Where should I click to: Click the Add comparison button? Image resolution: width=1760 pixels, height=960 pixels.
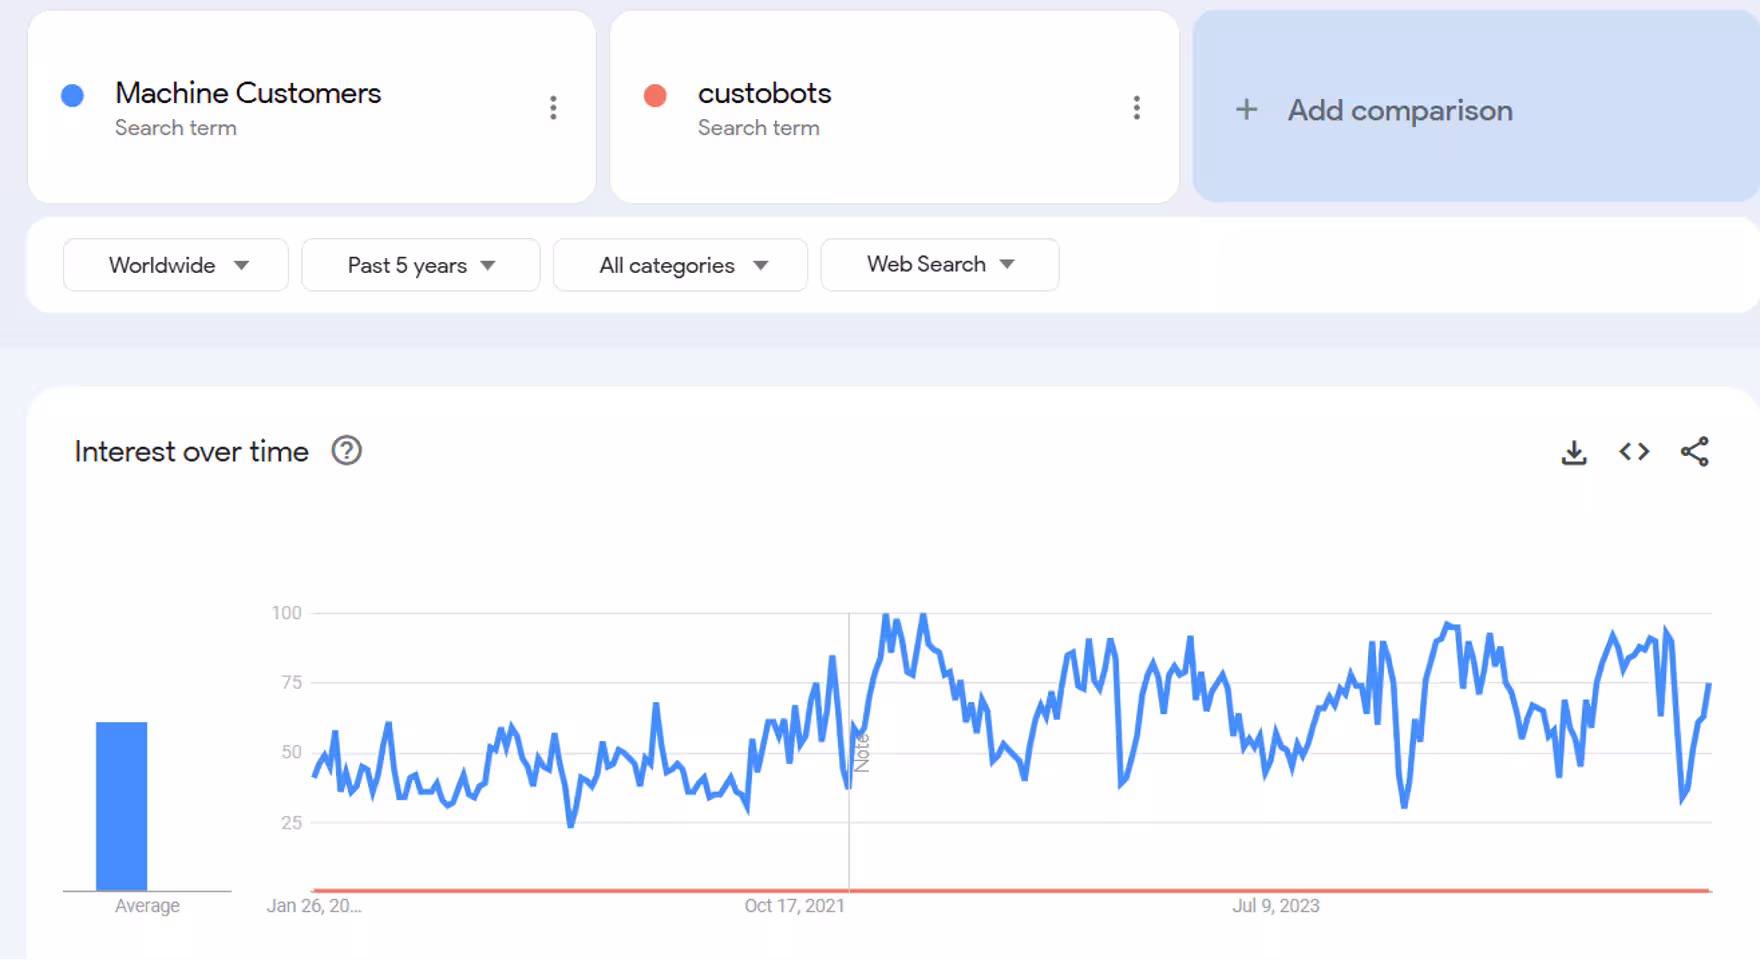[x=1400, y=110]
